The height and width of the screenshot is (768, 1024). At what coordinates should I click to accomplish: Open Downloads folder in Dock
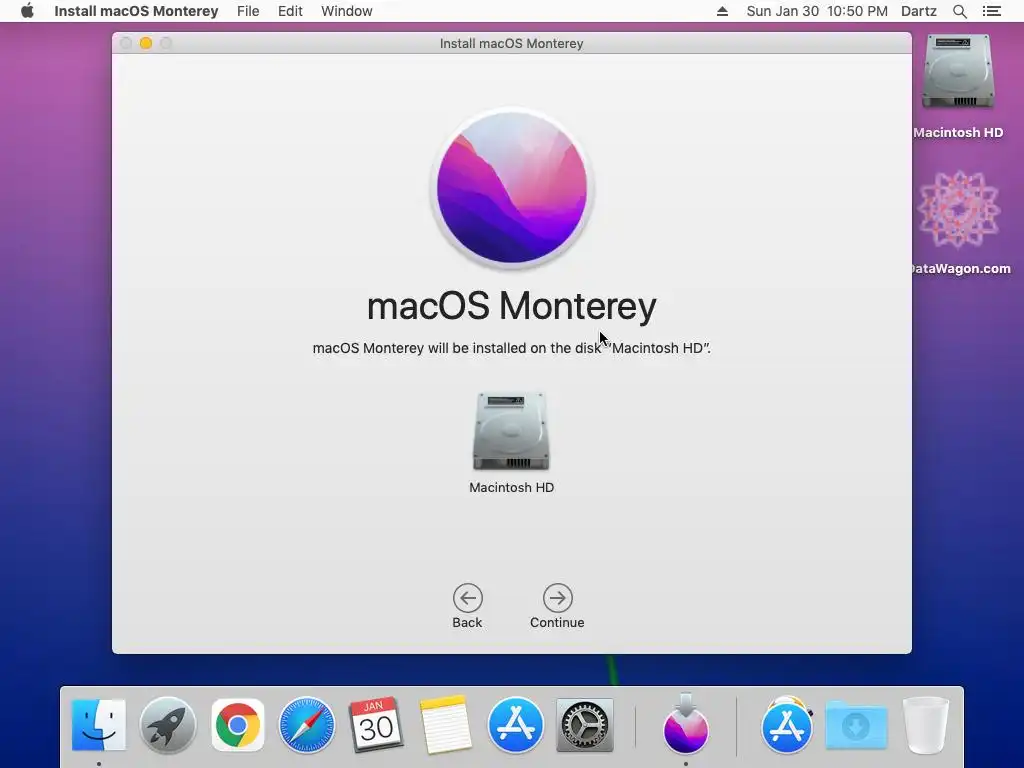[x=856, y=725]
